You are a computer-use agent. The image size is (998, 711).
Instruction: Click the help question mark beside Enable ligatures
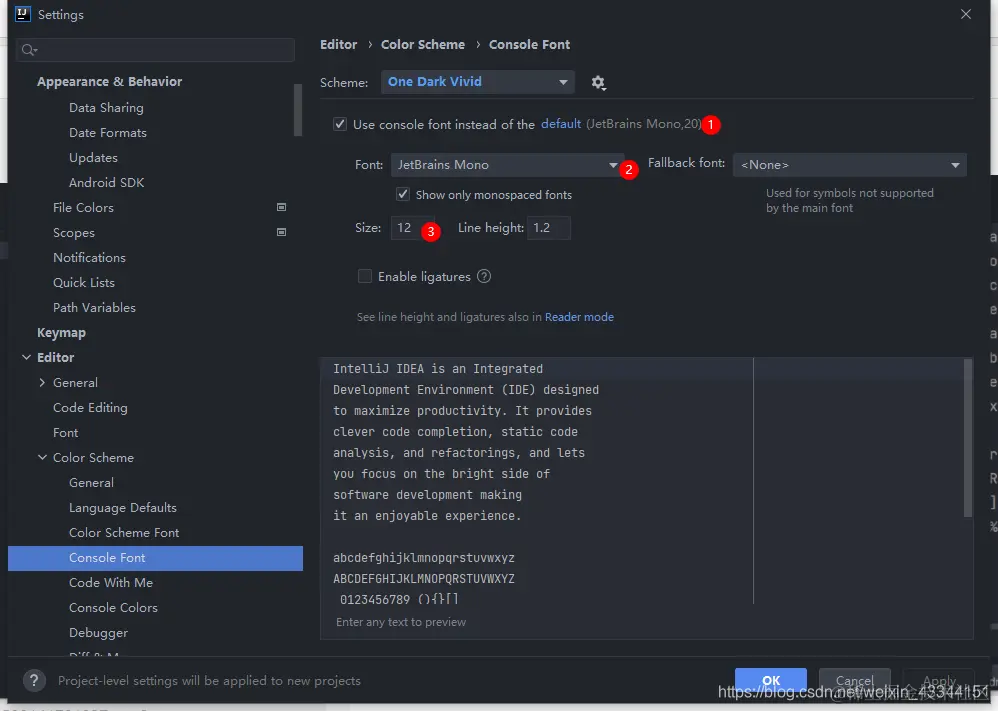pos(484,276)
